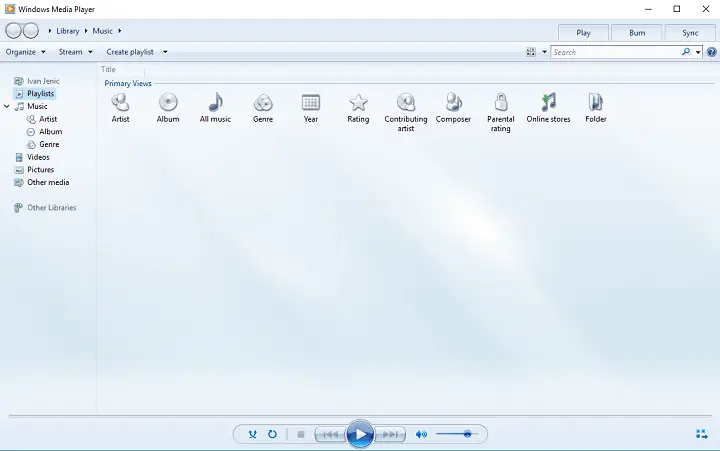
Task: Click in the Search input field
Action: pos(615,52)
